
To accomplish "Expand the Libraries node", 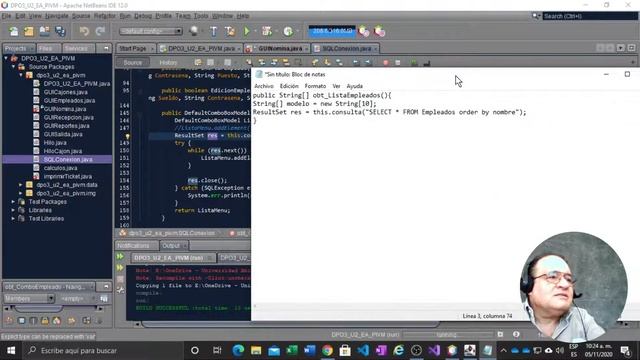I will 13,210.
